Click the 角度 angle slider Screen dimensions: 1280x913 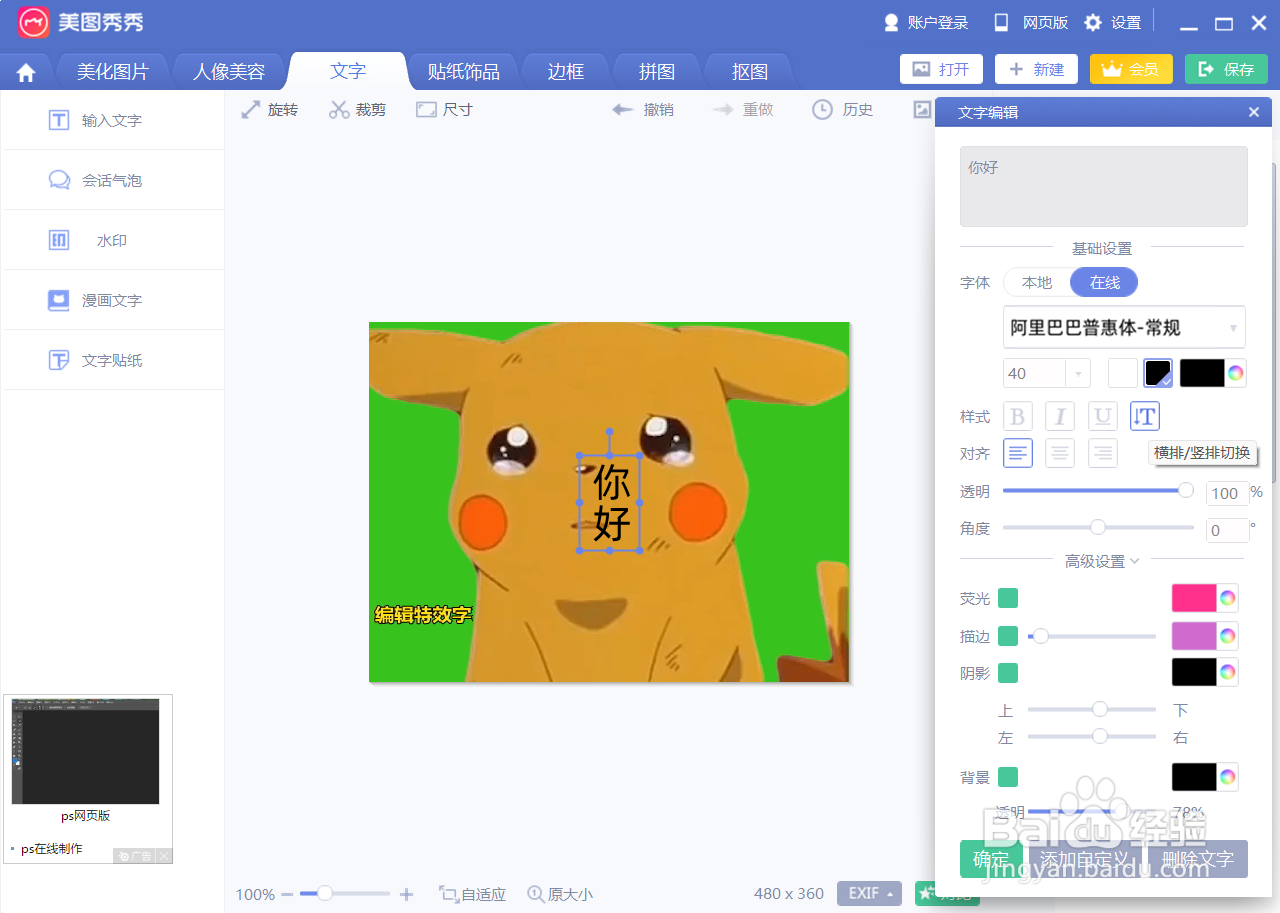[x=1098, y=527]
